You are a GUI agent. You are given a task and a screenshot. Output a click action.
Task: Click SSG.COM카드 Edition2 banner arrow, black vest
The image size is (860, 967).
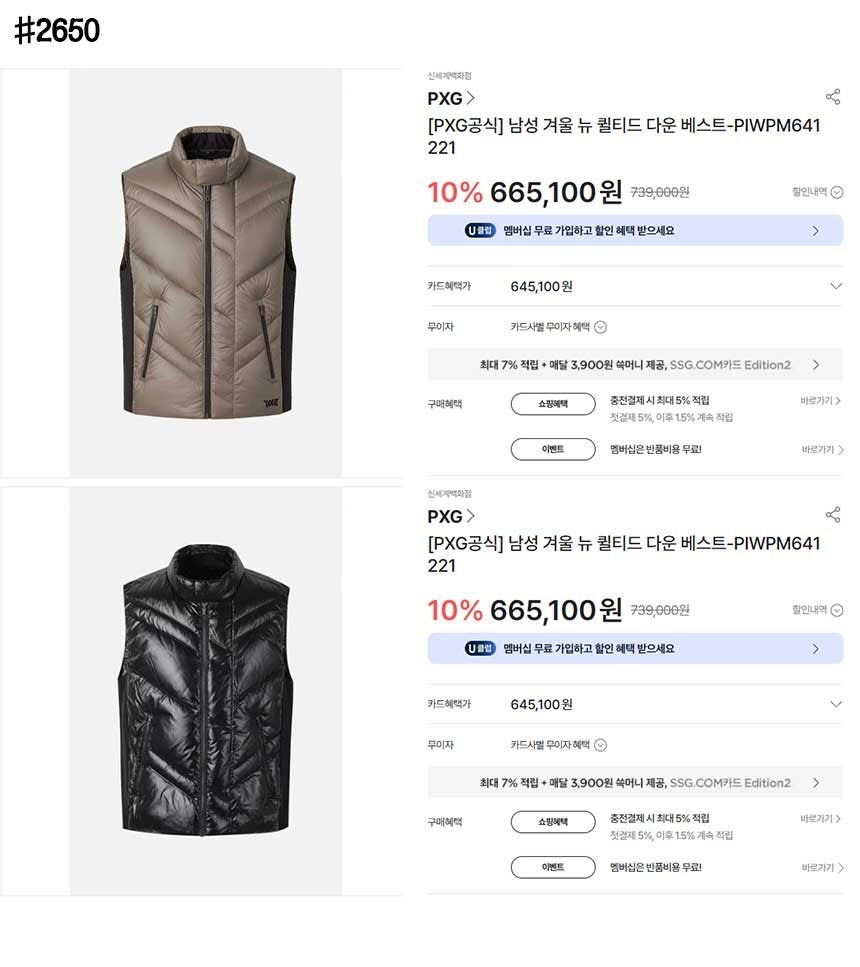[816, 783]
